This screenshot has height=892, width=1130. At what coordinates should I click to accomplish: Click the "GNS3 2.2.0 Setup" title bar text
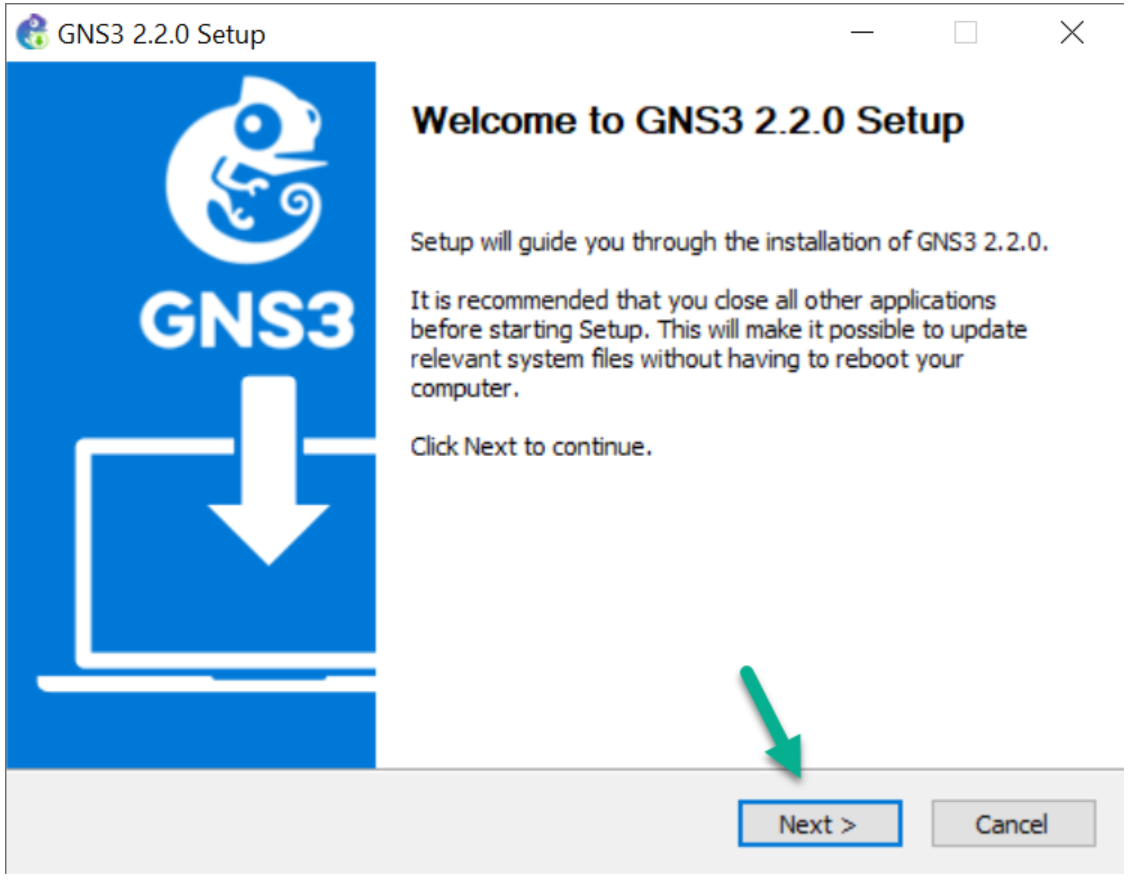click(161, 34)
